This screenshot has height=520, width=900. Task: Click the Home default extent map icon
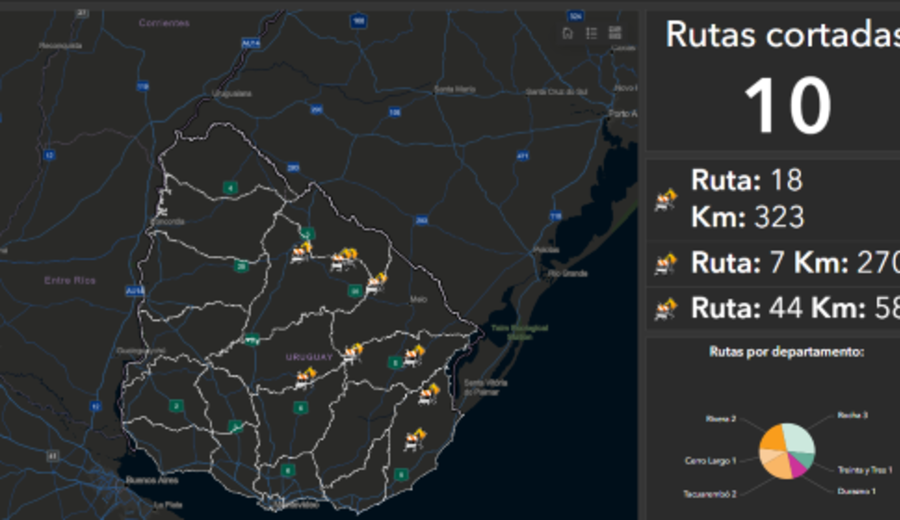tap(567, 33)
